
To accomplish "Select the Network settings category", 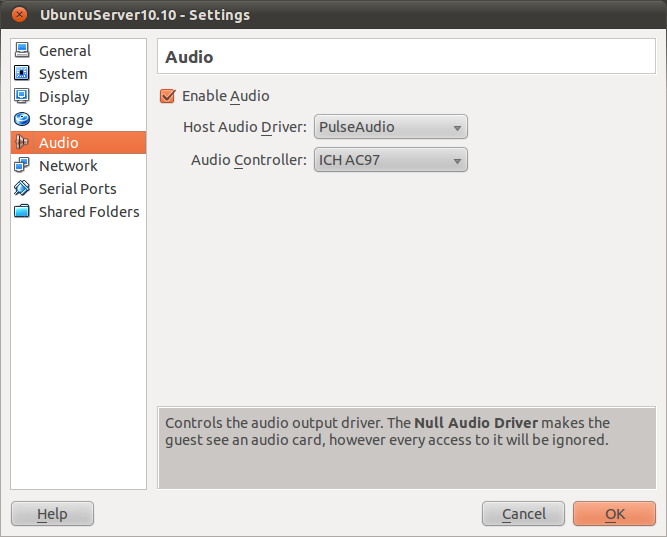I will (x=68, y=166).
